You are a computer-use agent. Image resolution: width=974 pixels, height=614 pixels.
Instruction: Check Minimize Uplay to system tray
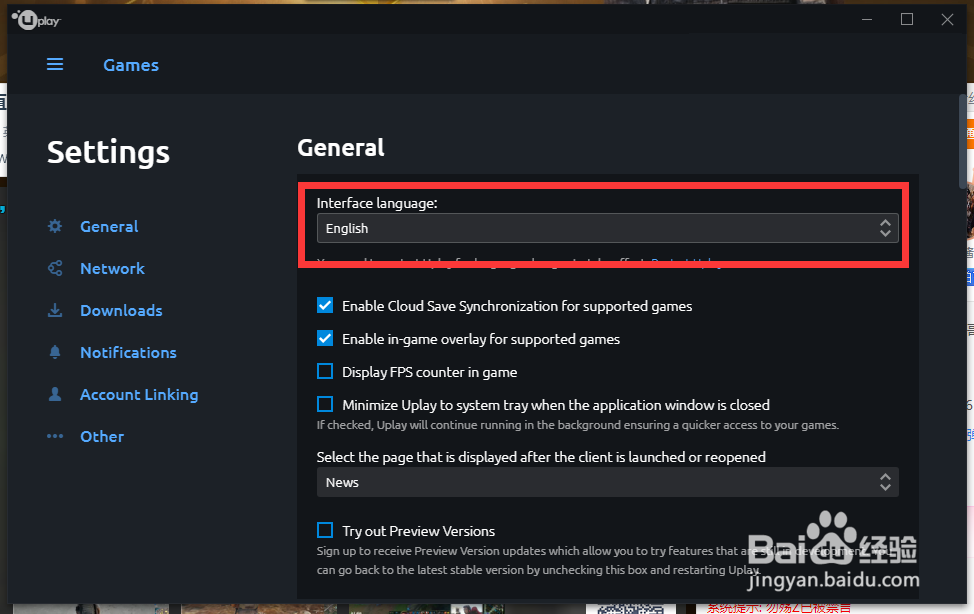tap(325, 405)
